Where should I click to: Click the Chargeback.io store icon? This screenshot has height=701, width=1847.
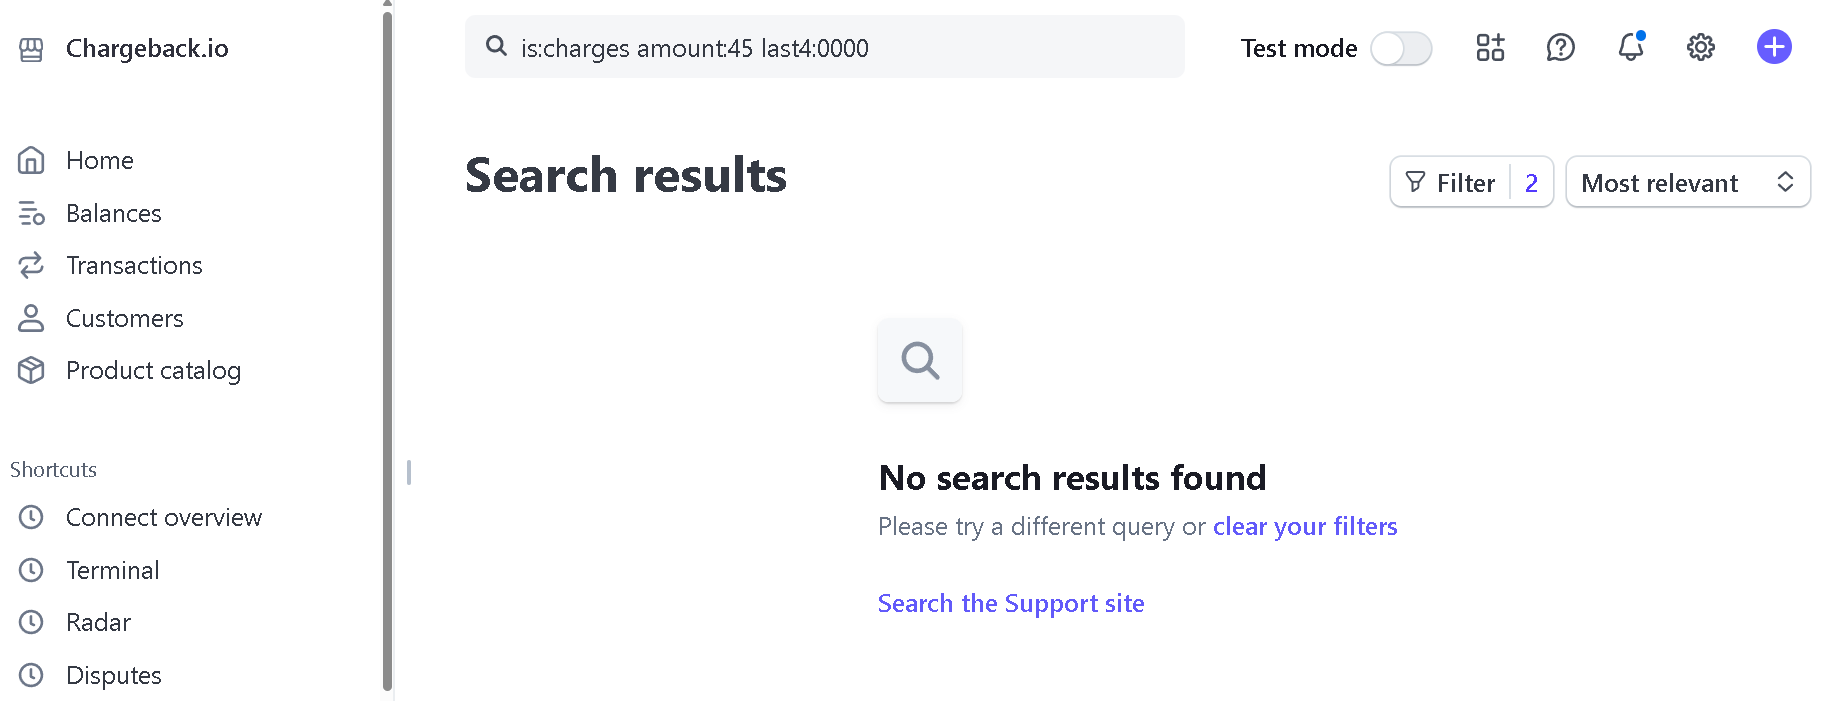coord(31,49)
